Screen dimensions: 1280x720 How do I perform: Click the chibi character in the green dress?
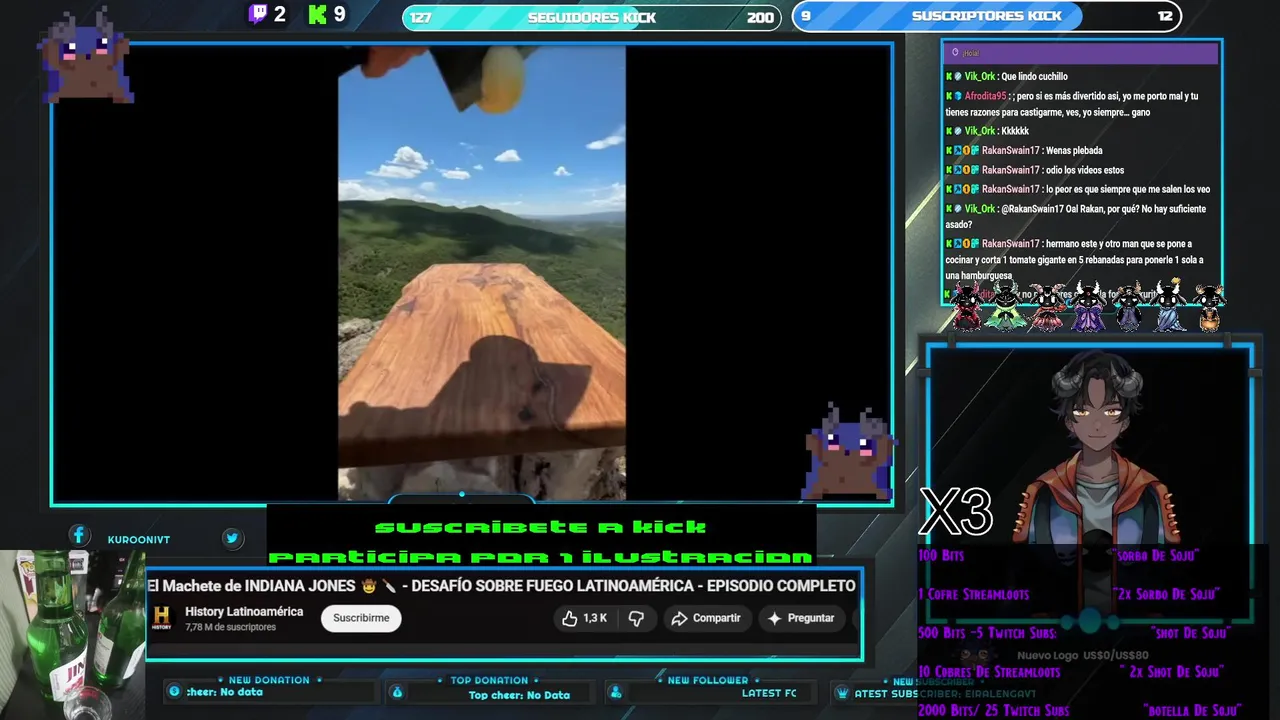tap(1005, 307)
